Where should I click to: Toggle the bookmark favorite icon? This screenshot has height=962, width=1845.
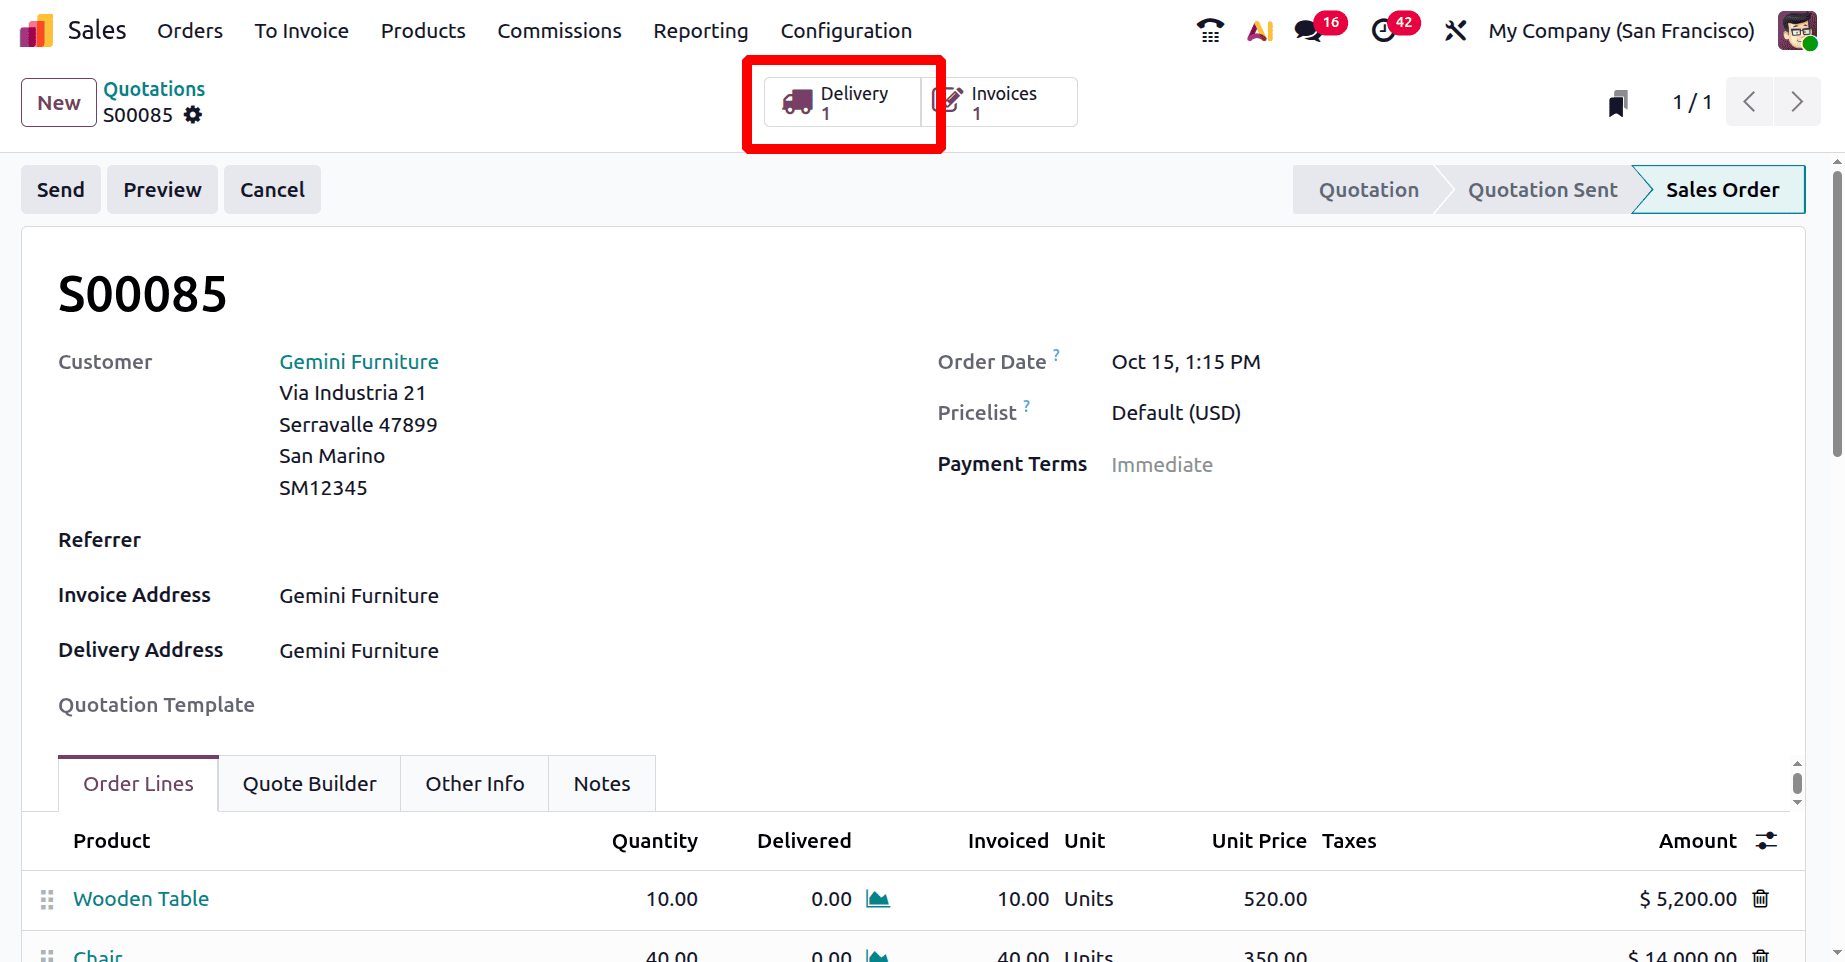pos(1618,101)
